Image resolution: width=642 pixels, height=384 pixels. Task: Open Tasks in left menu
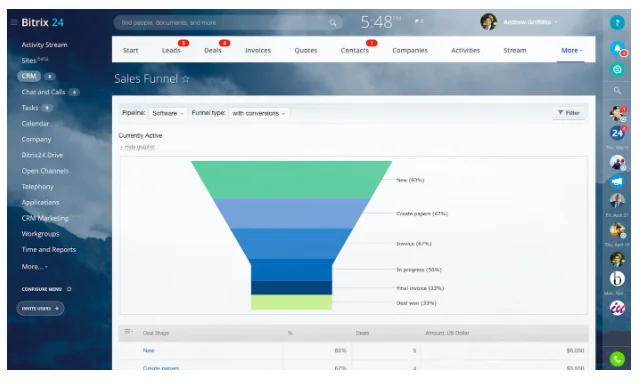click(30, 108)
